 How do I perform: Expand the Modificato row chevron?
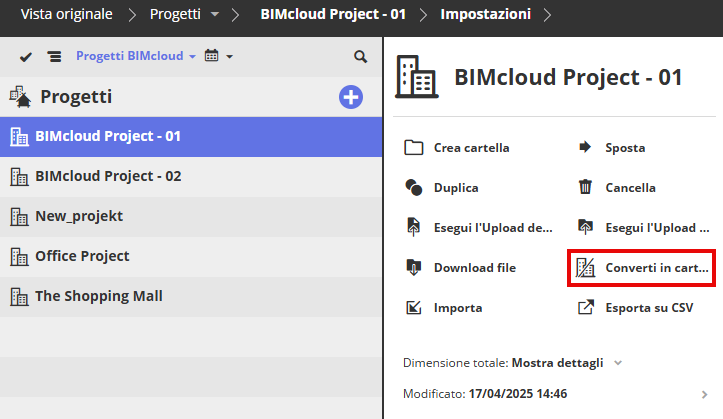click(x=704, y=394)
